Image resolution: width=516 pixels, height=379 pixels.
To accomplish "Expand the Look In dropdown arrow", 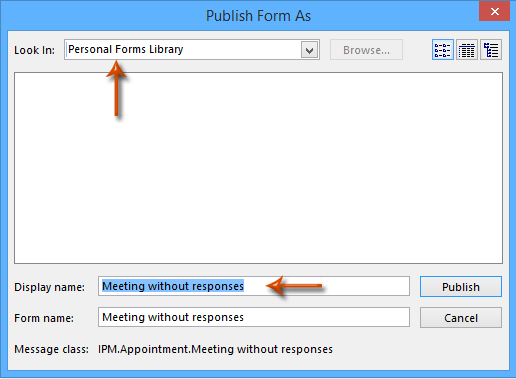I will (x=309, y=50).
